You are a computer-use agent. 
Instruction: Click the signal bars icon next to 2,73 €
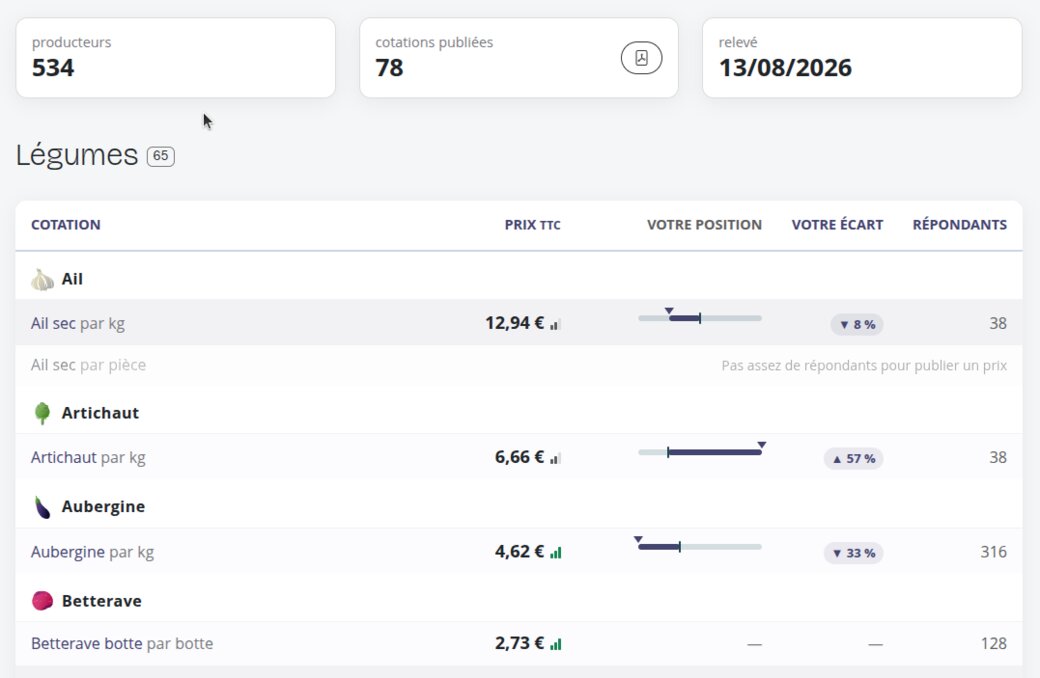coord(555,644)
